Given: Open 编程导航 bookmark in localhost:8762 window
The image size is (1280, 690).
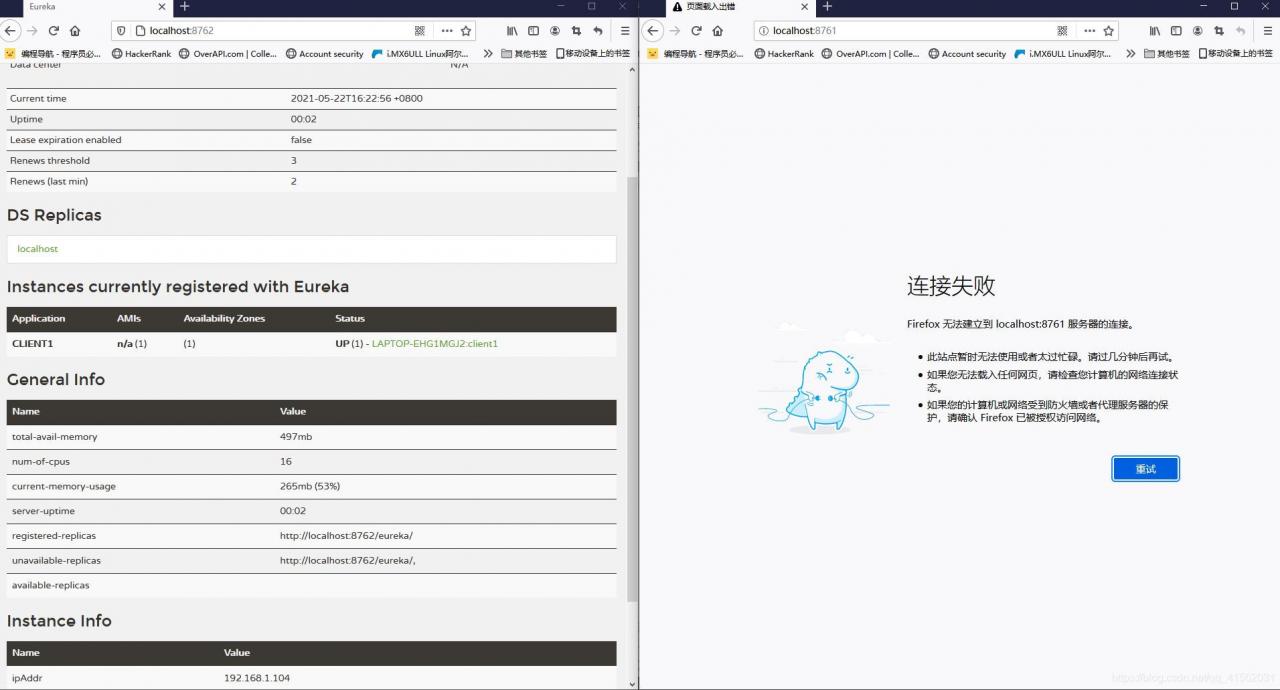Looking at the screenshot, I should coord(52,54).
